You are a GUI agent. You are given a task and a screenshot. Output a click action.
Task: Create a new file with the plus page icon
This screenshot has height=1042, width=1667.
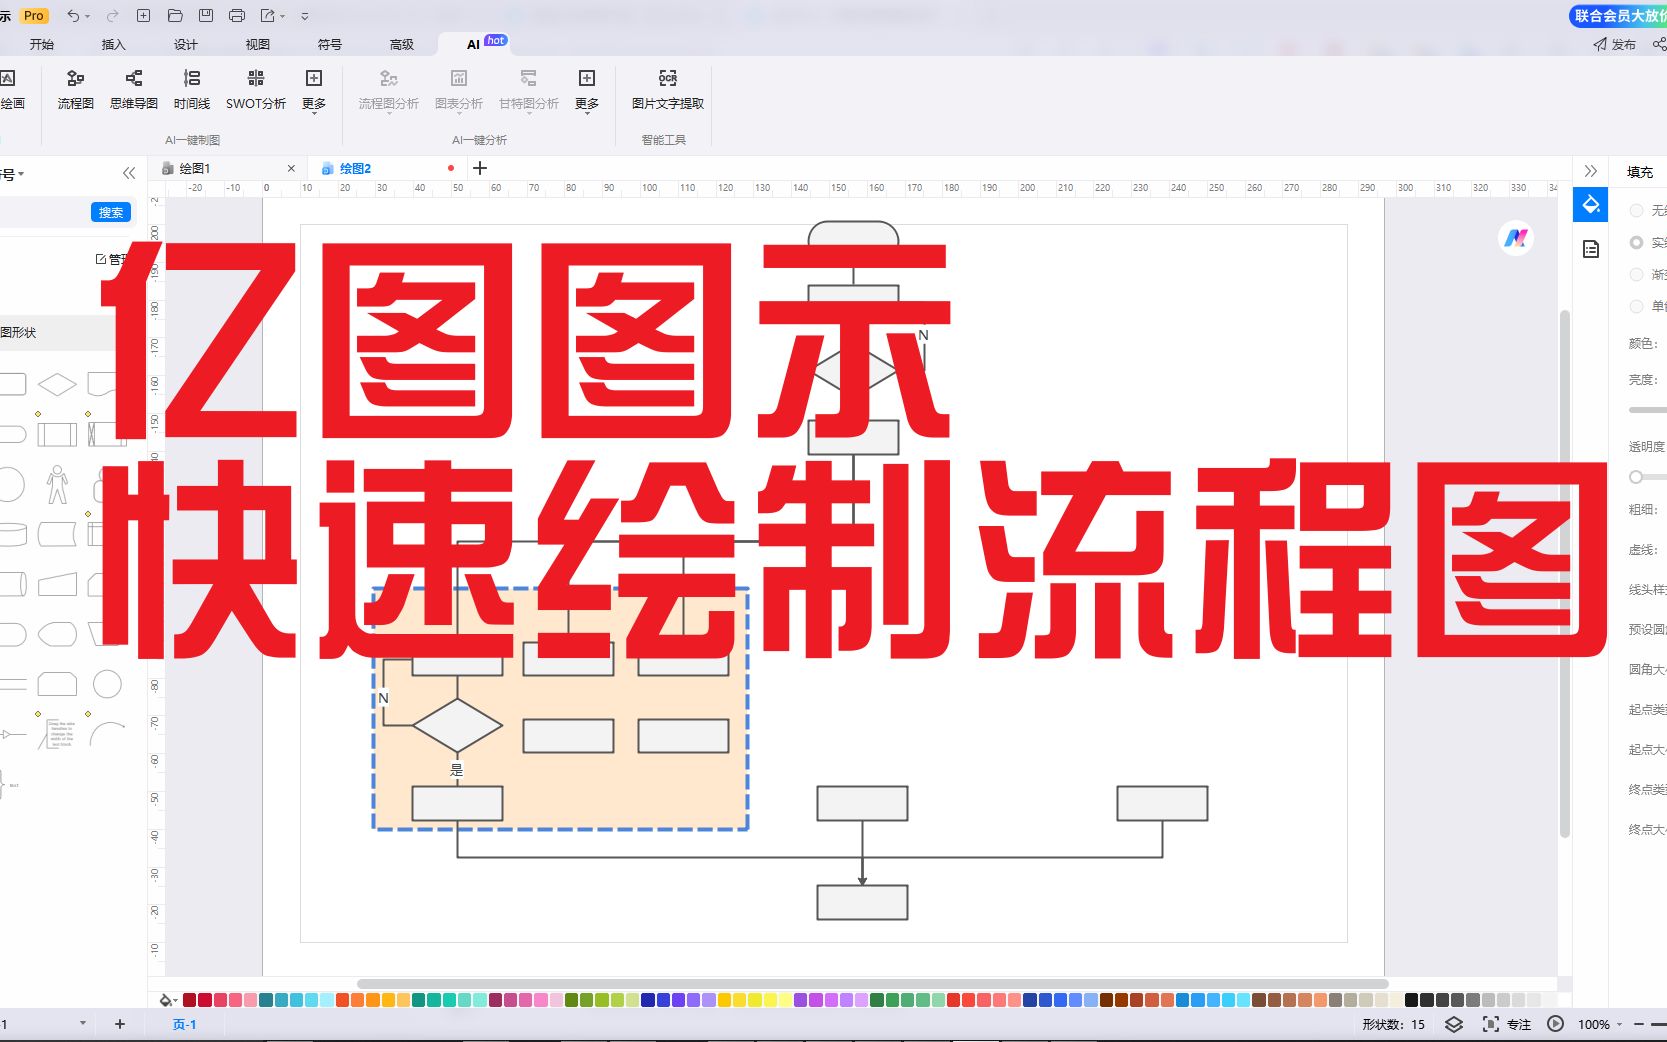(143, 16)
